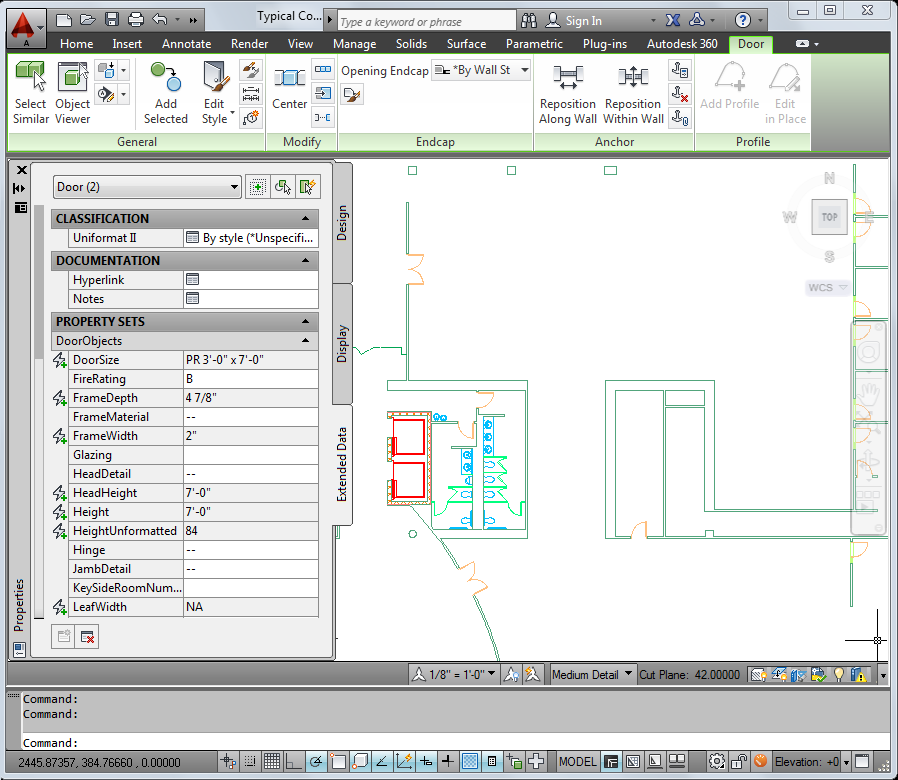Collapse the DOCUMENTATION section
This screenshot has height=780, width=898.
tap(305, 260)
